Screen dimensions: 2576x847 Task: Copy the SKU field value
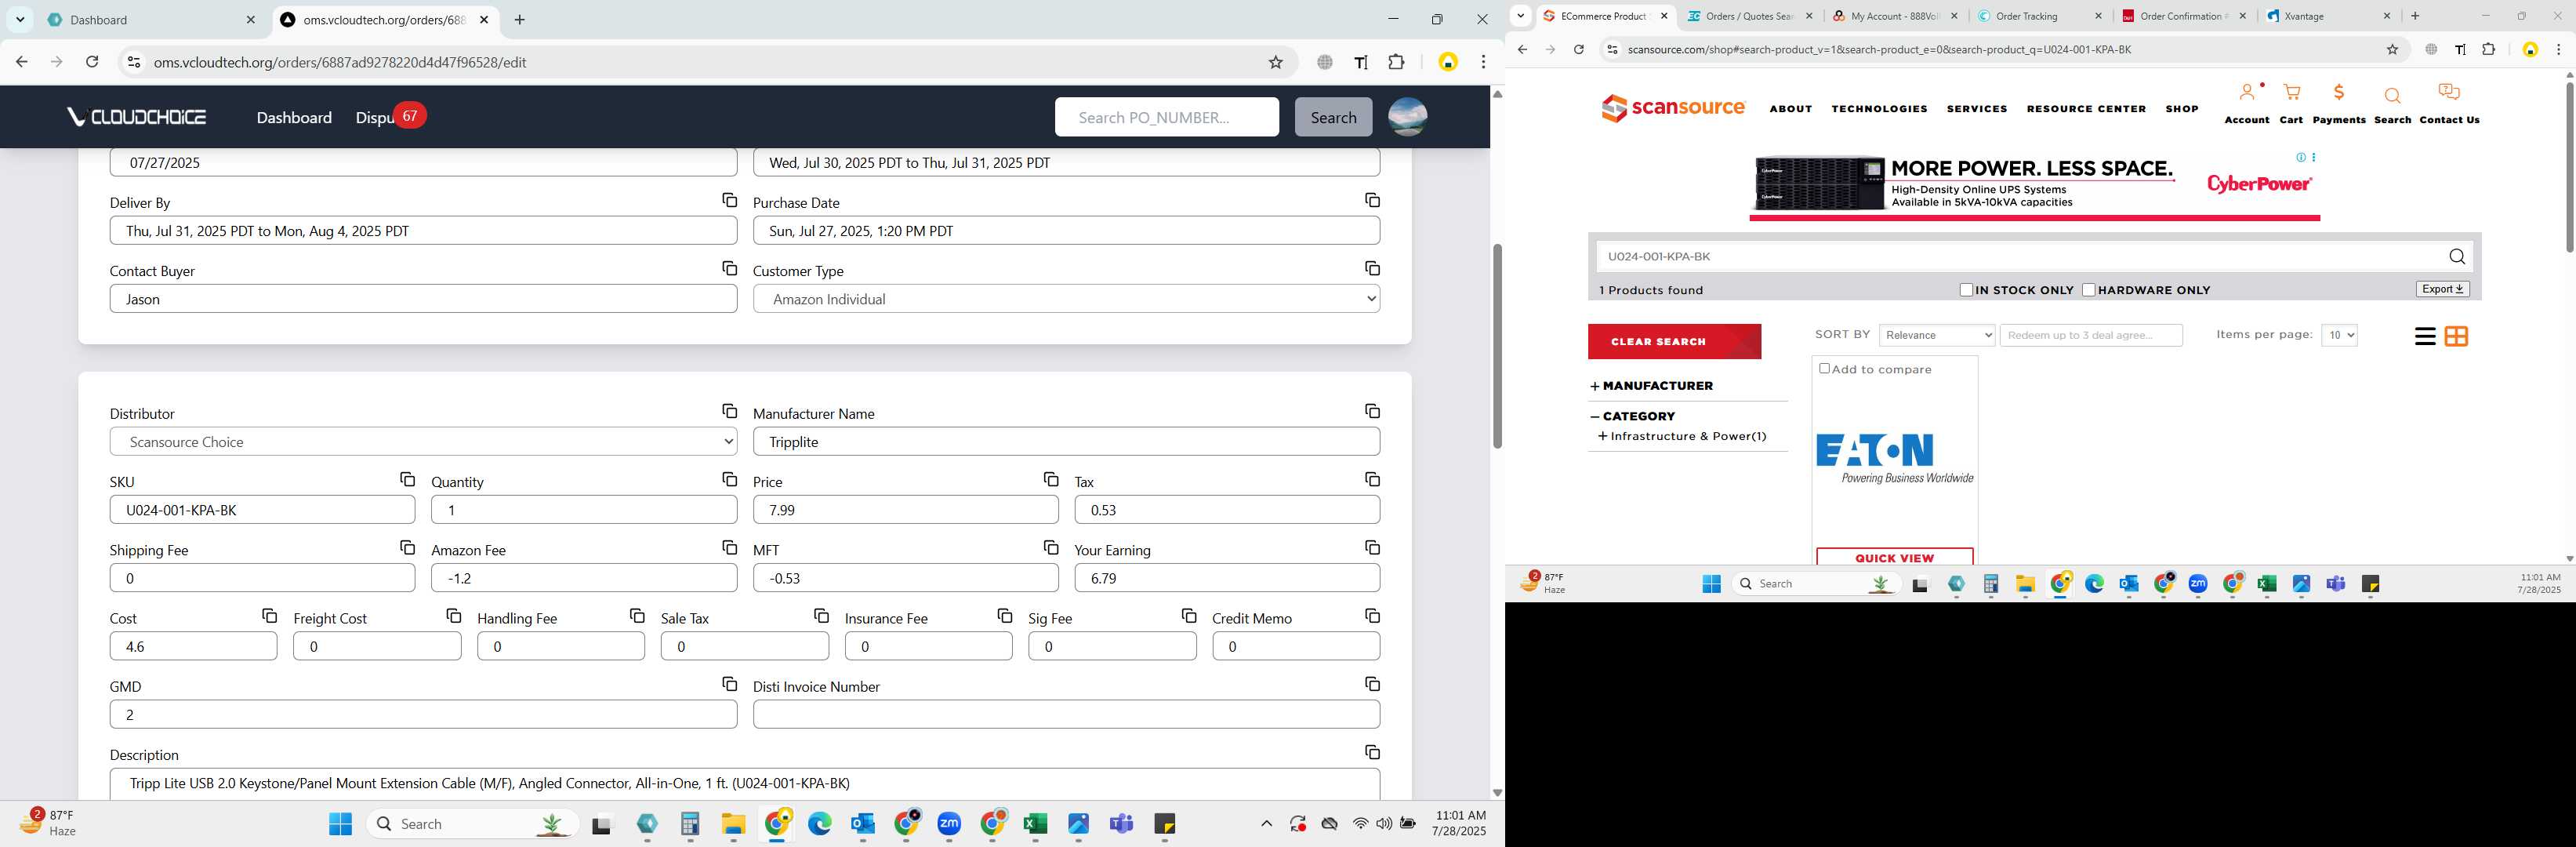(407, 479)
